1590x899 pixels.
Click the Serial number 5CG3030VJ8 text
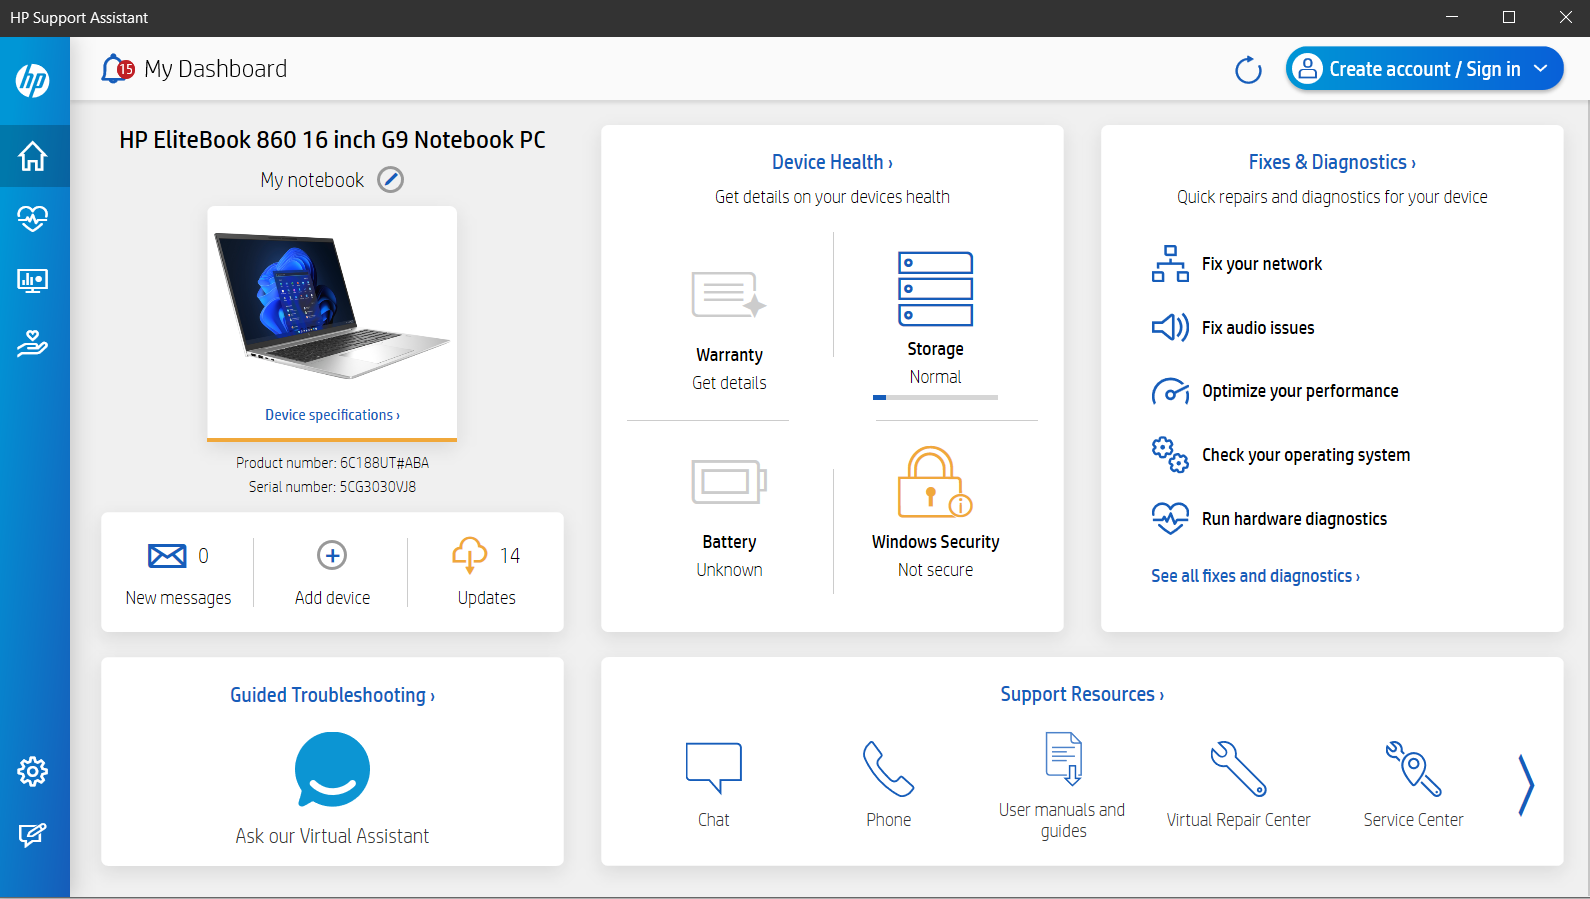pyautogui.click(x=332, y=487)
